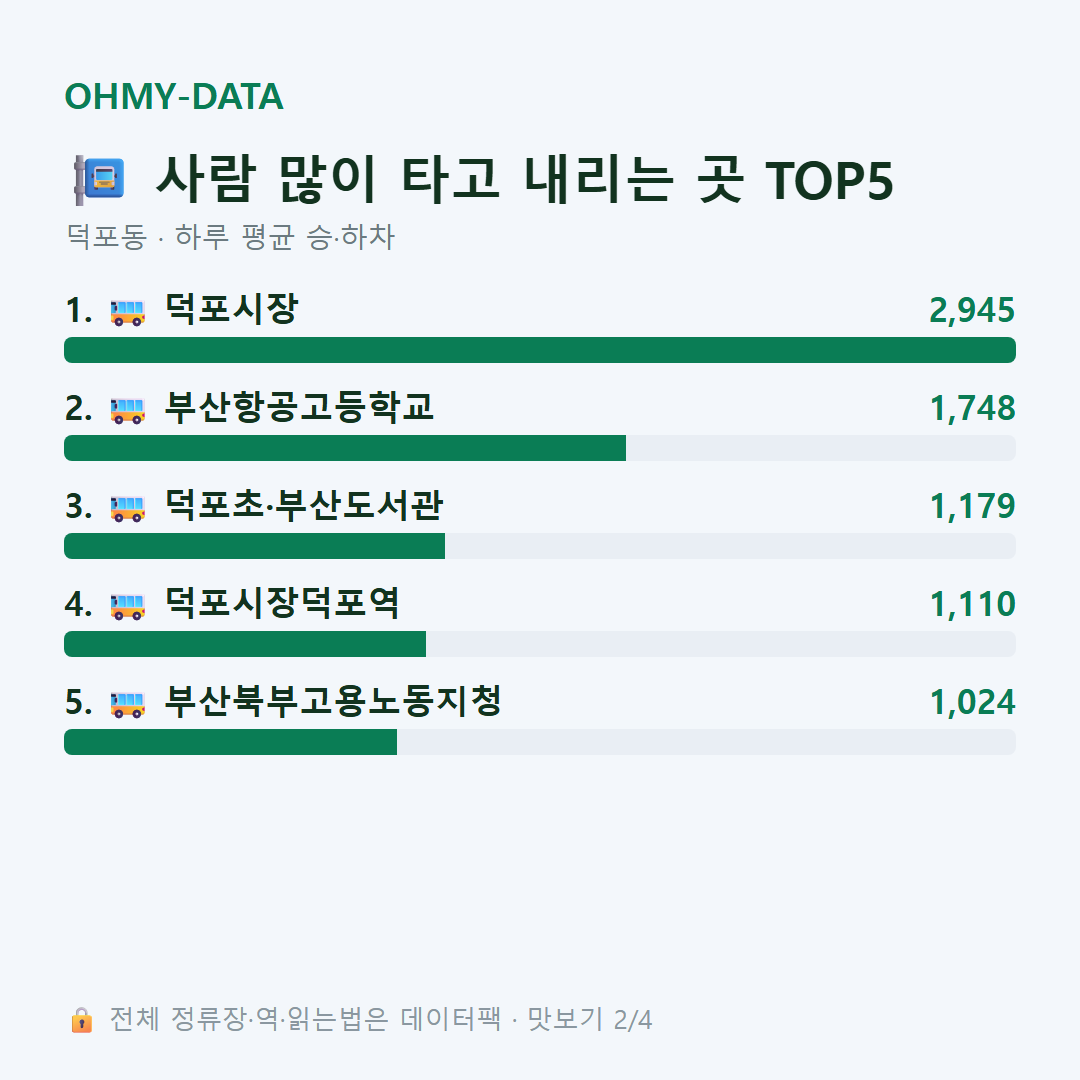1080x1080 pixels.
Task: Click the bus stop sign icon in title
Action: pyautogui.click(x=99, y=180)
